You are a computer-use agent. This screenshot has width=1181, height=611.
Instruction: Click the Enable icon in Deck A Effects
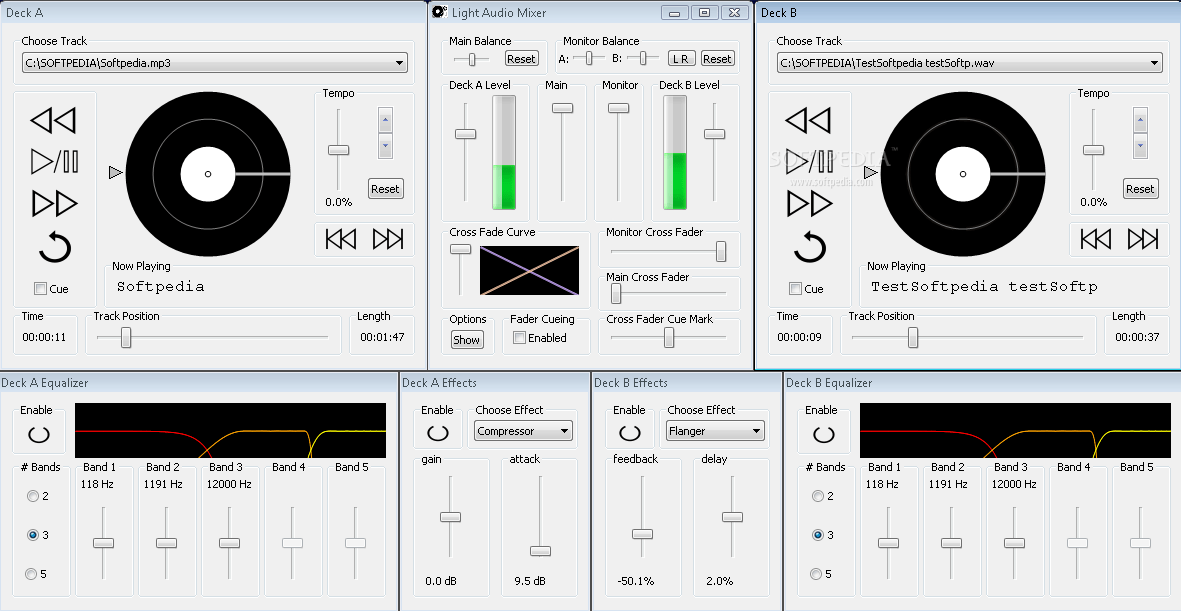pos(438,432)
